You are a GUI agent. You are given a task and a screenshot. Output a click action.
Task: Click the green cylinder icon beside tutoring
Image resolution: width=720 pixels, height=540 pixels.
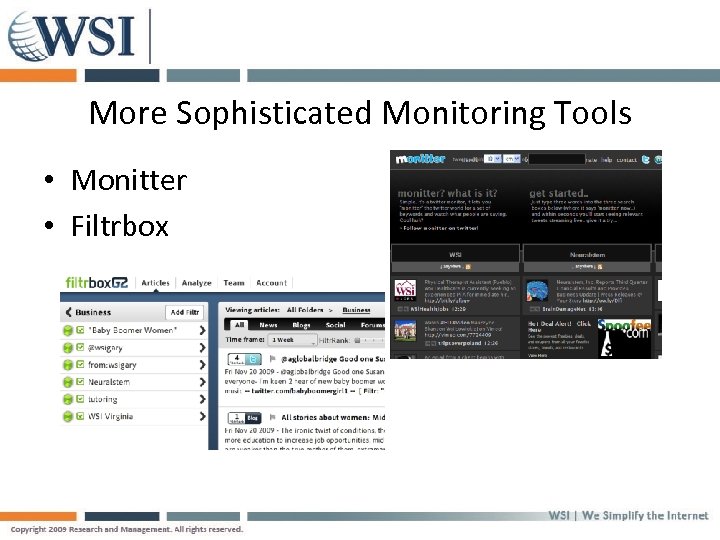(x=68, y=399)
